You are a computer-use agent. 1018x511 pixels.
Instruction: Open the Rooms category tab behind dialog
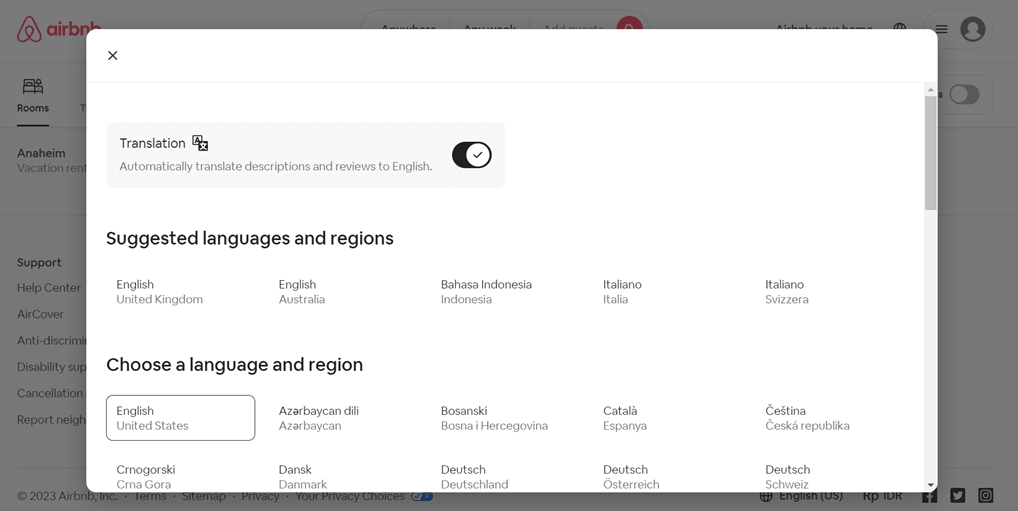pyautogui.click(x=32, y=95)
